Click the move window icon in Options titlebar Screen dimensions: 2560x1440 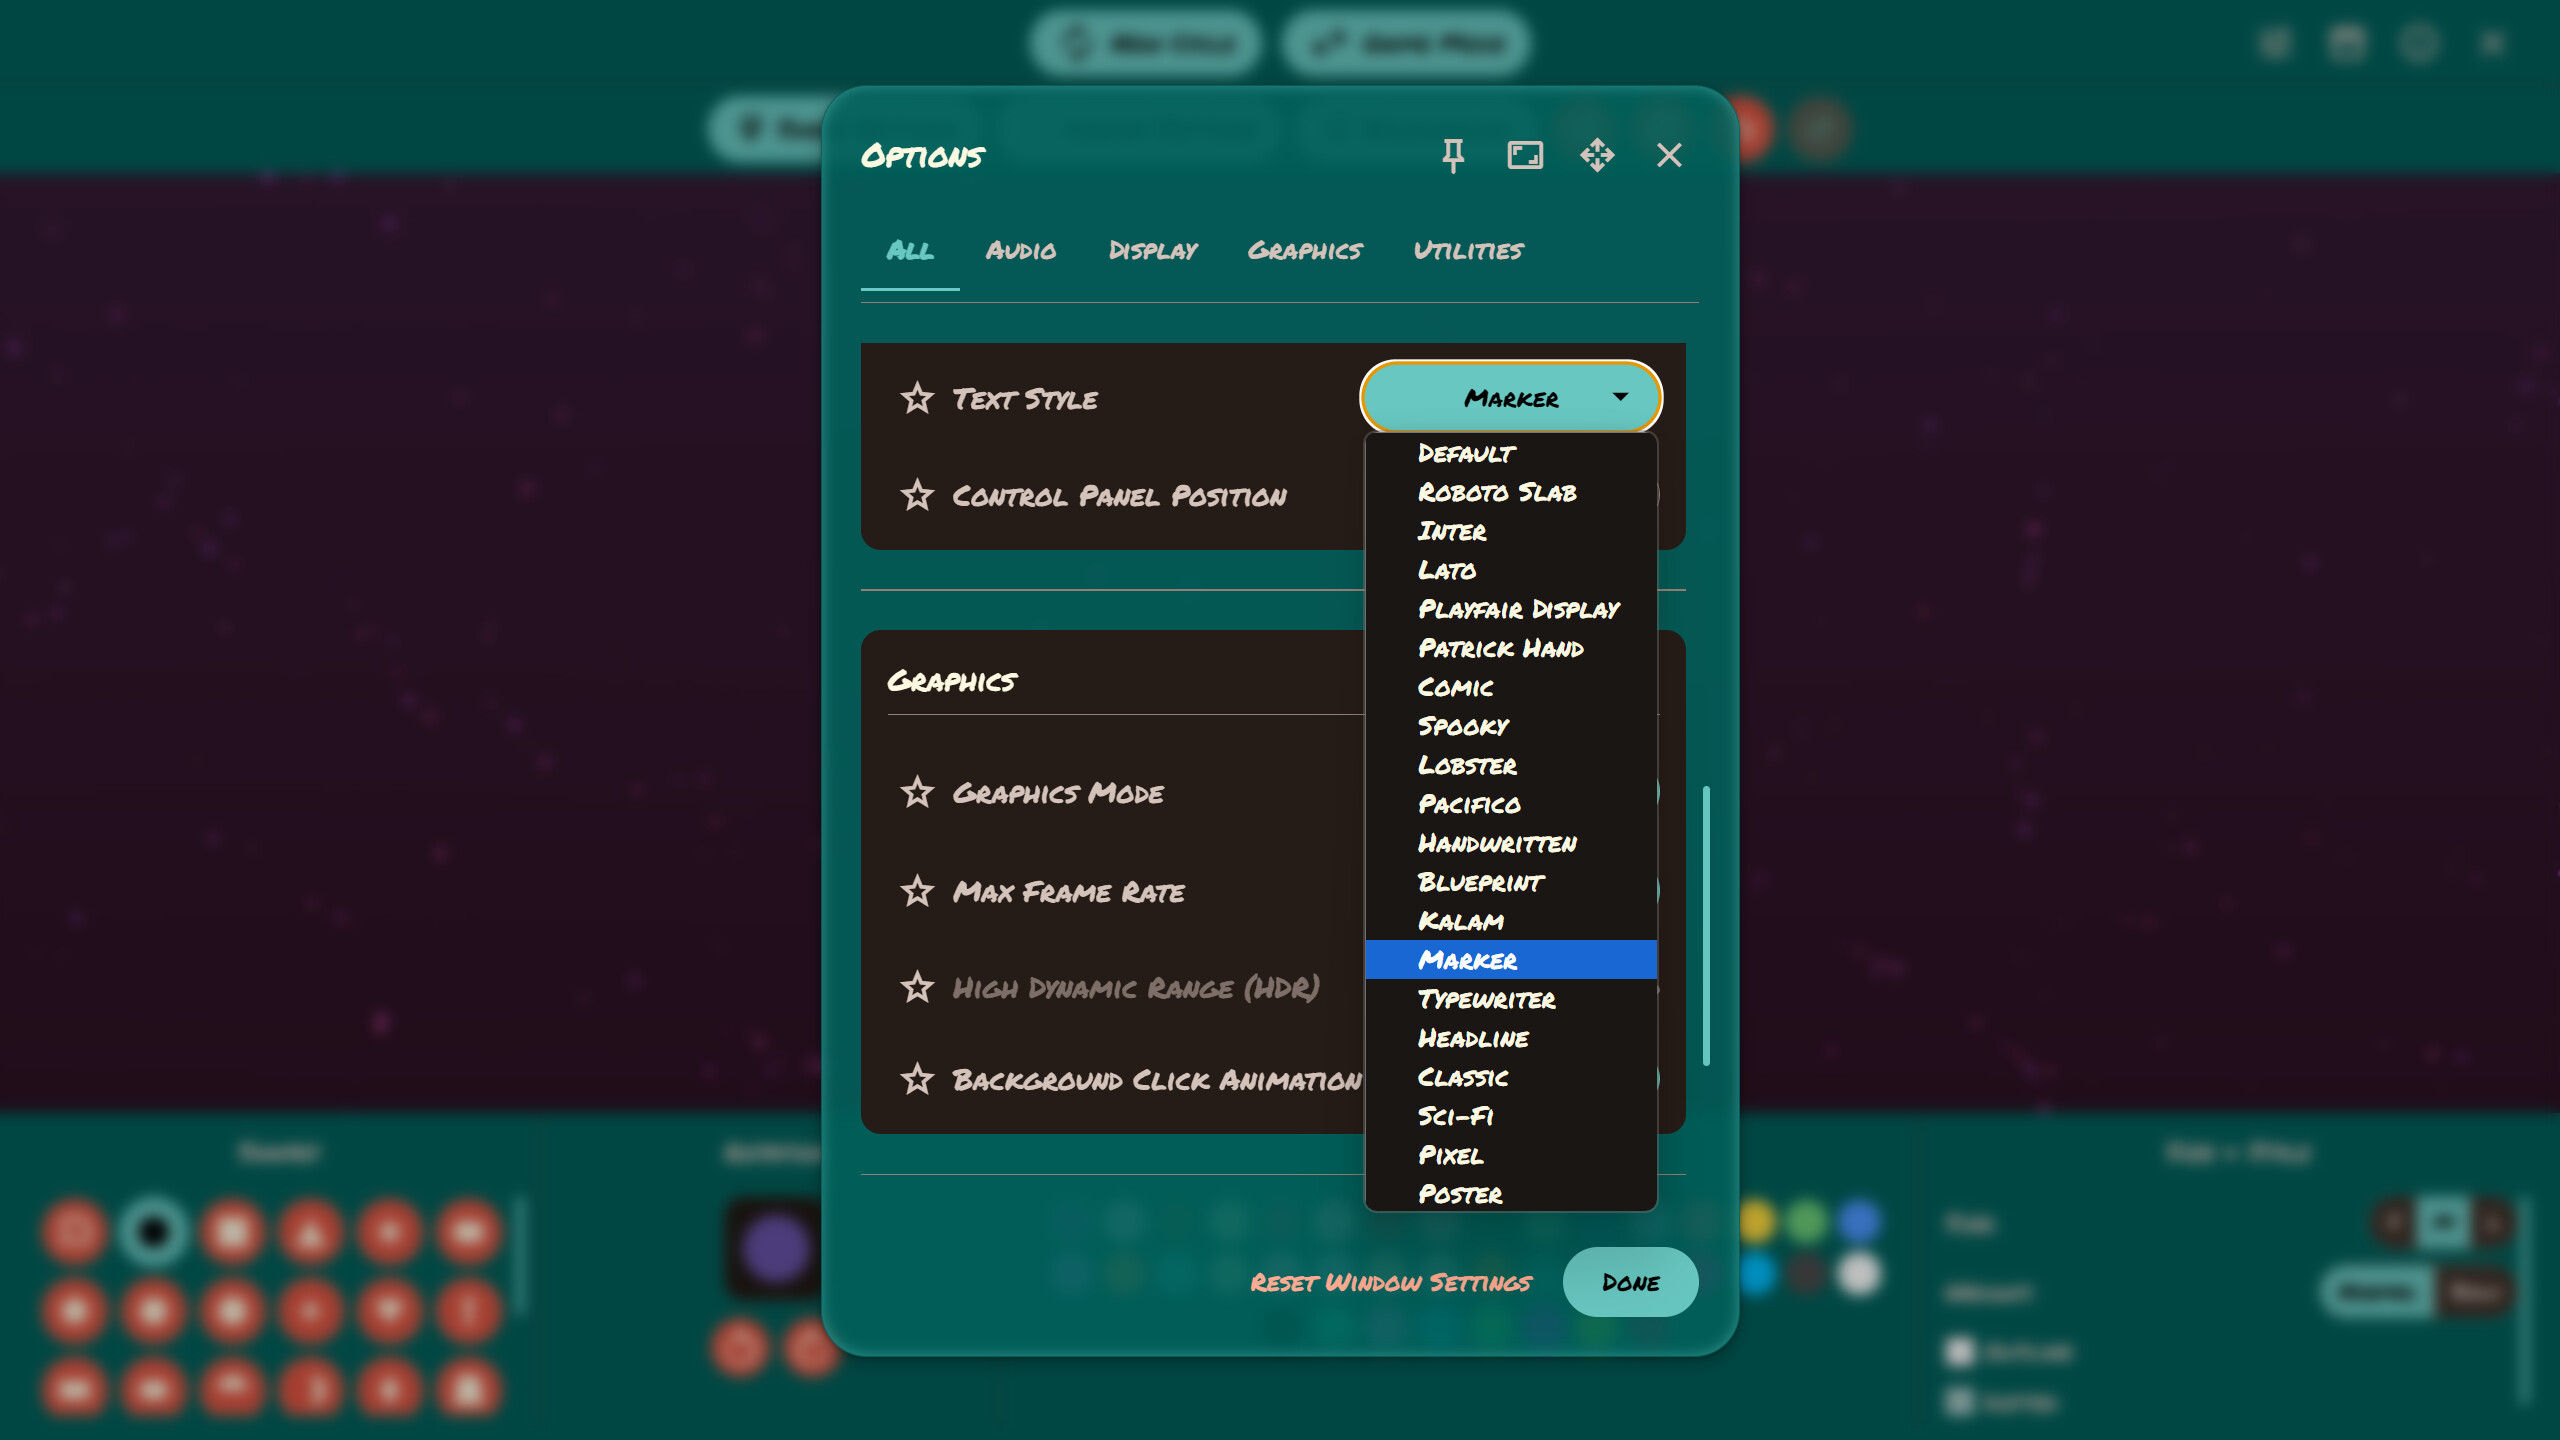pyautogui.click(x=1597, y=155)
